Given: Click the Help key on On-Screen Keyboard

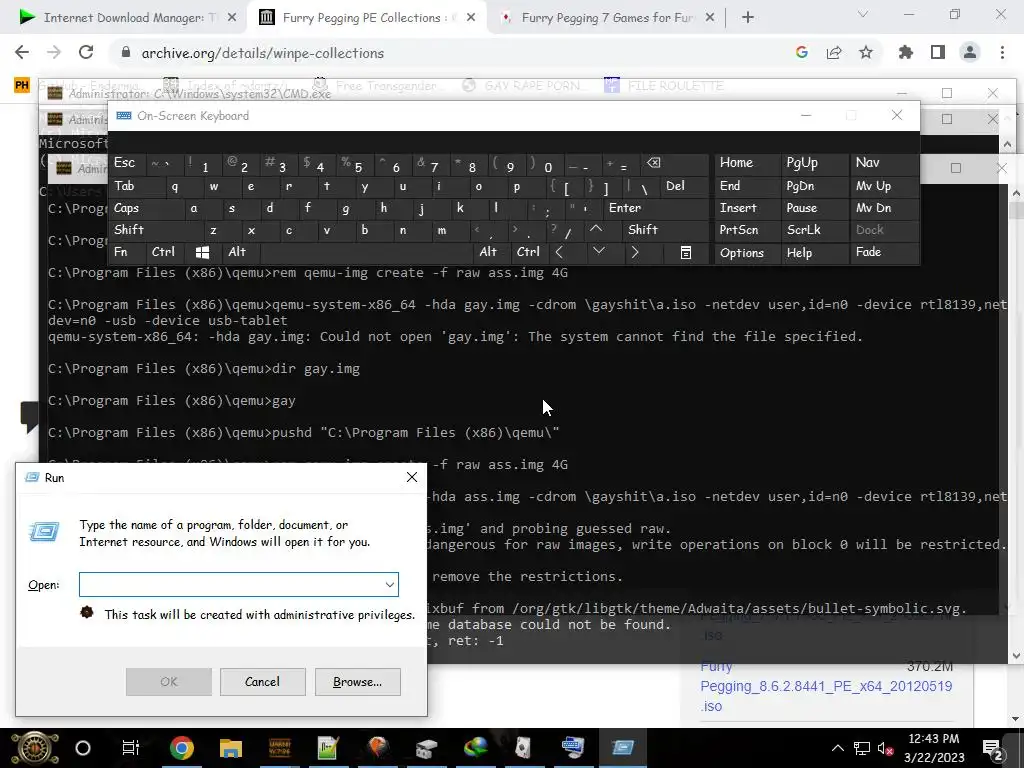Looking at the screenshot, I should click(x=815, y=253).
